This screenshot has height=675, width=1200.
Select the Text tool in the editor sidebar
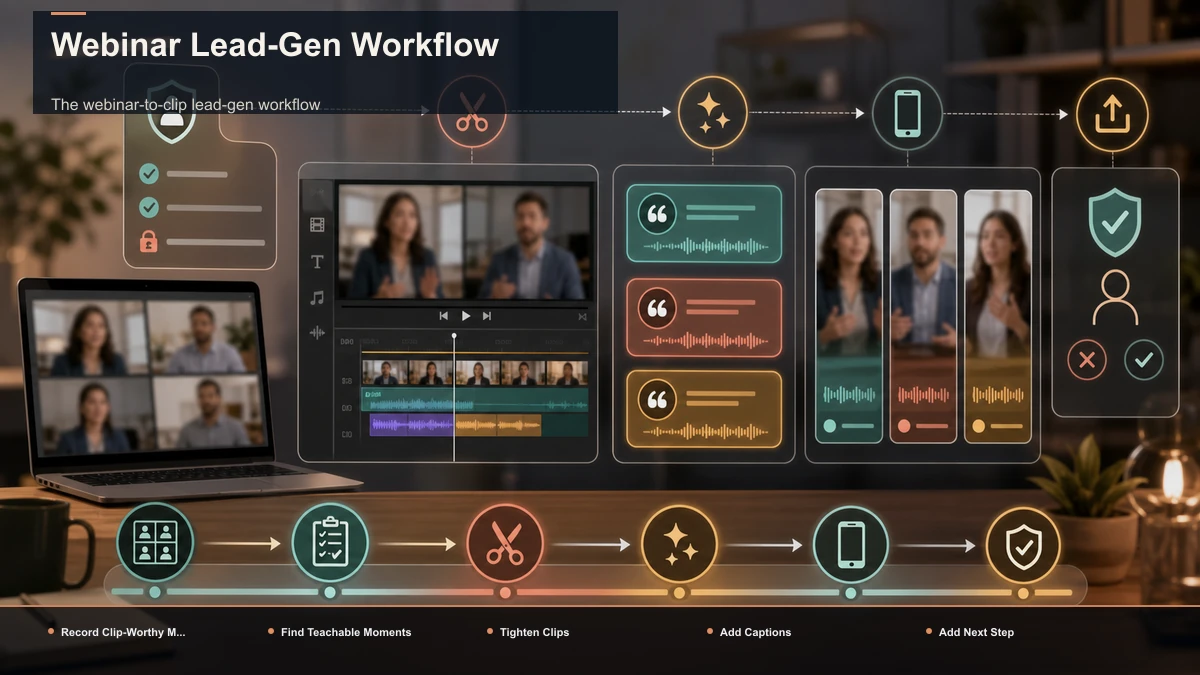[317, 262]
